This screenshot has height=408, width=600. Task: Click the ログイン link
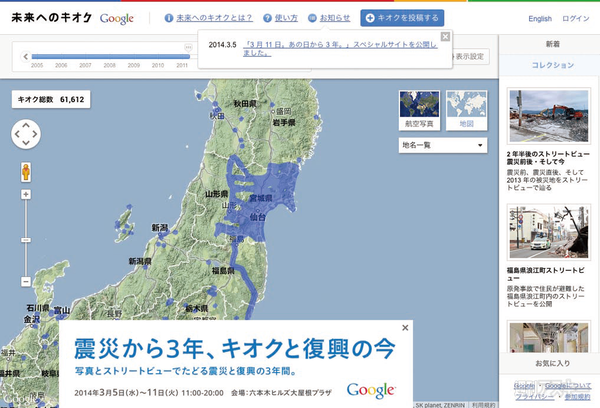(576, 18)
